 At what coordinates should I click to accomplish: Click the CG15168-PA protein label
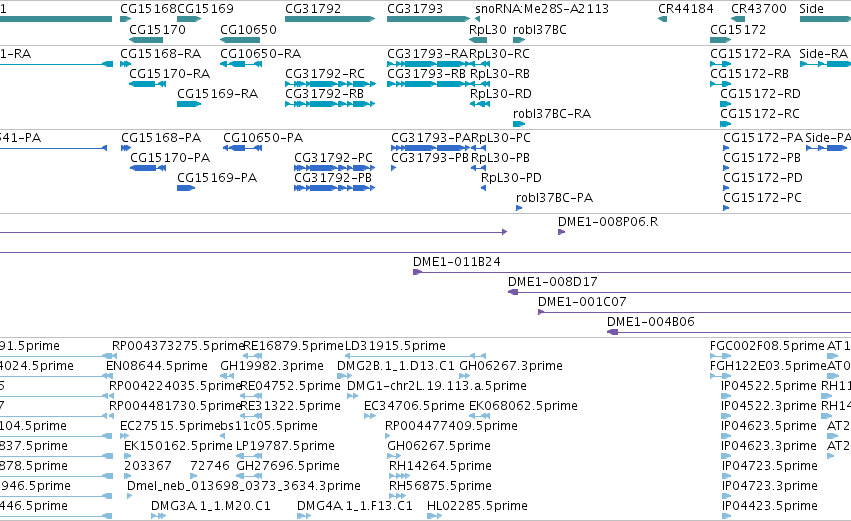[x=161, y=138]
